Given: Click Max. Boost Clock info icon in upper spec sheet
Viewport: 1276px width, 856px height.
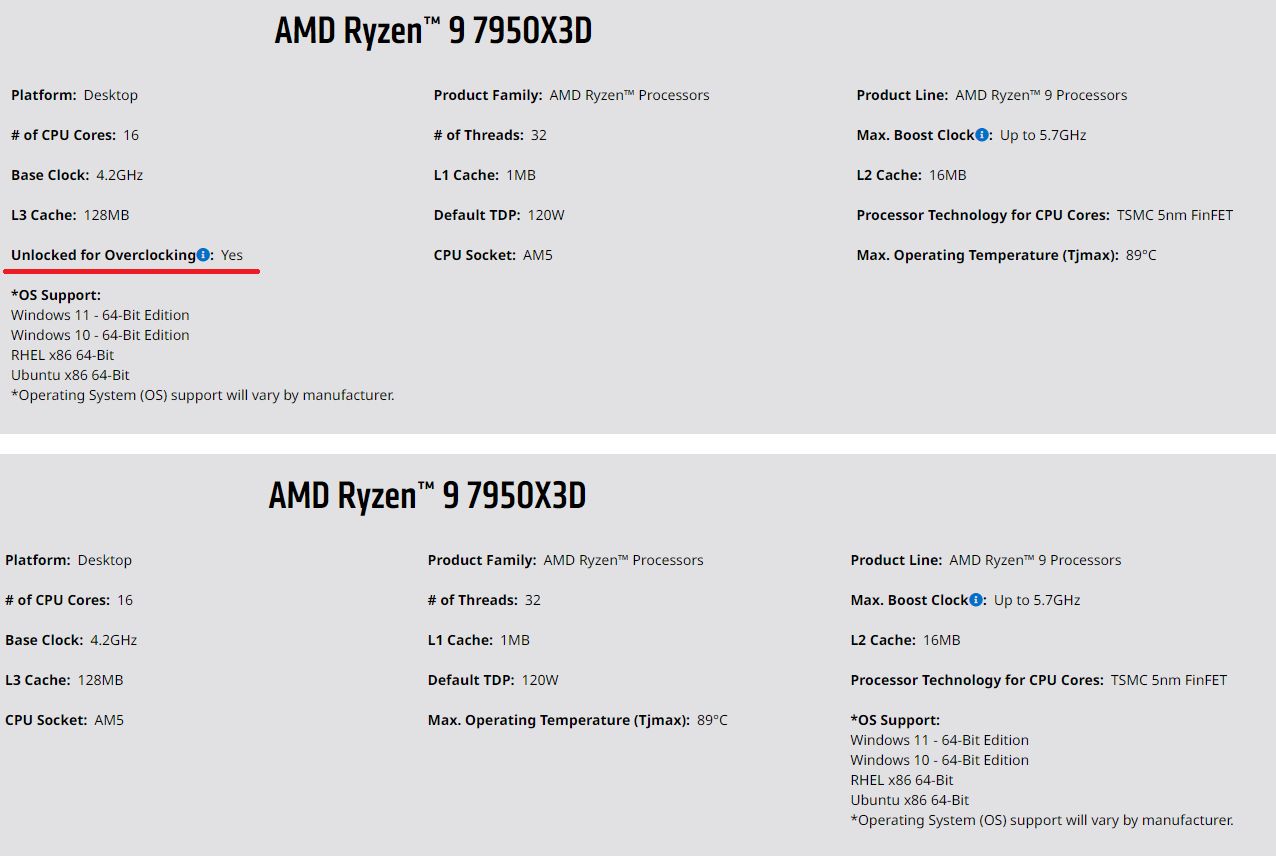Looking at the screenshot, I should pos(982,135).
